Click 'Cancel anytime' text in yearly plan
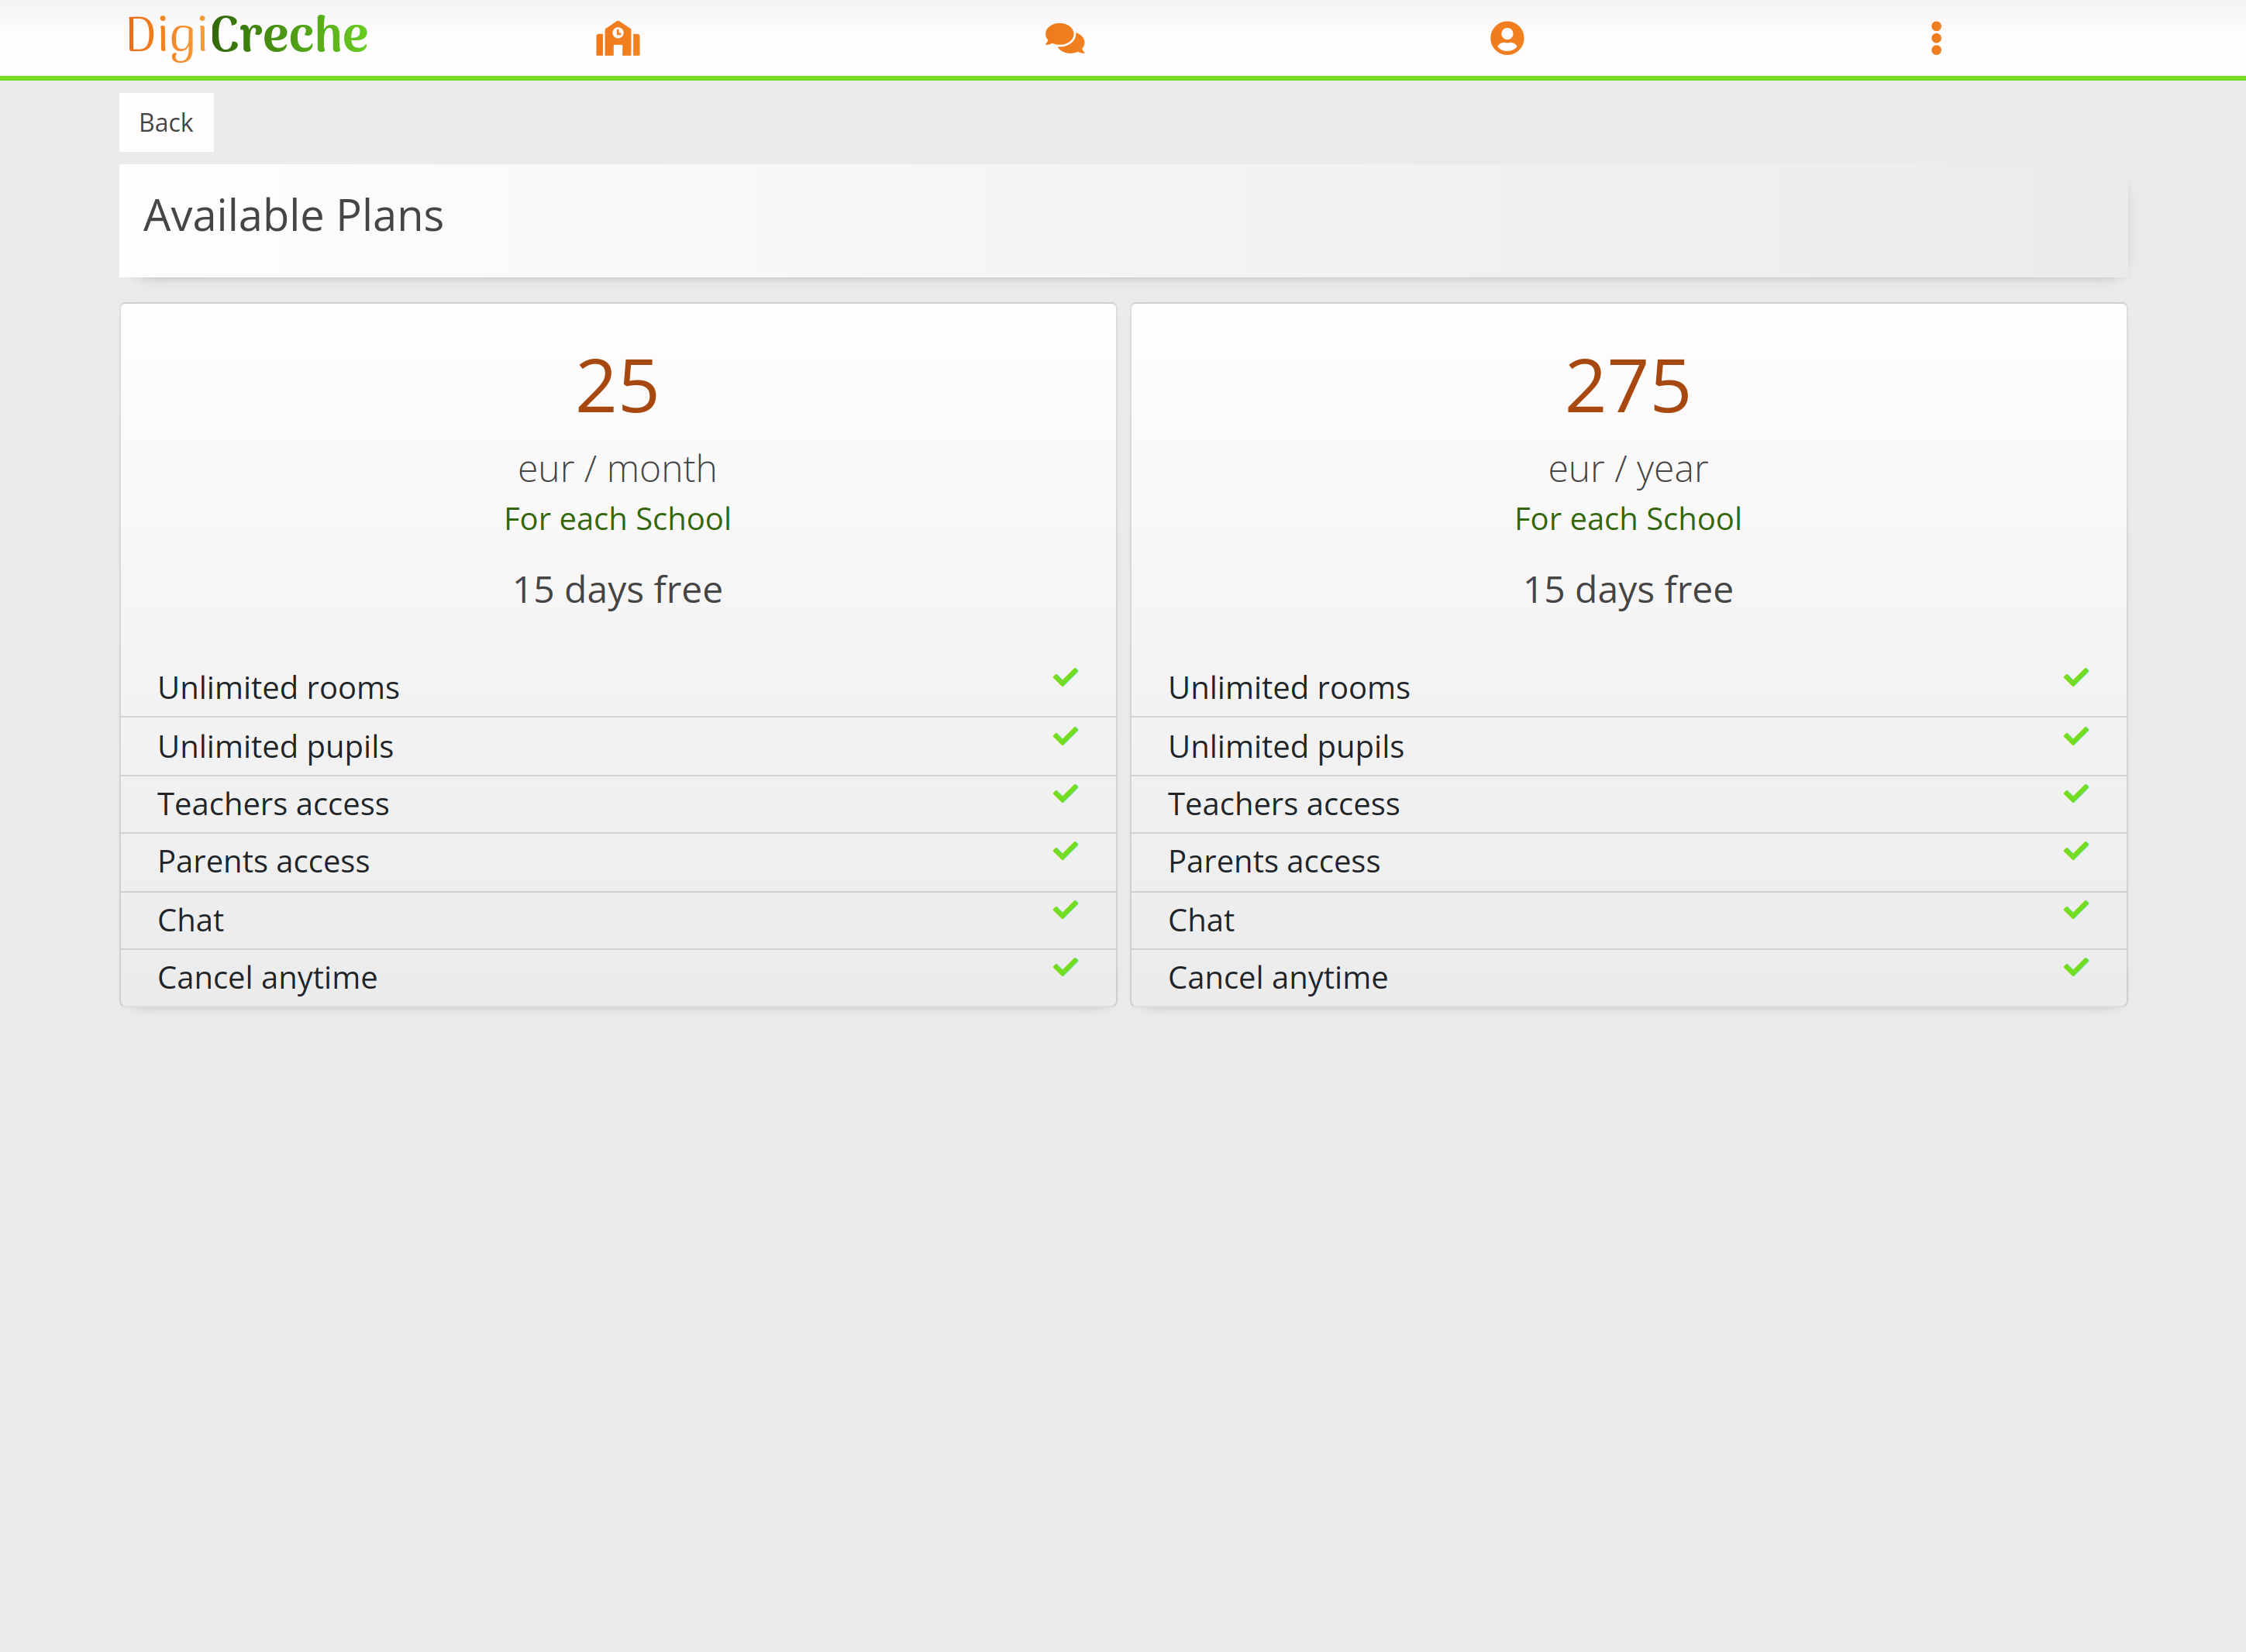The height and width of the screenshot is (1652, 2246). [1278, 977]
